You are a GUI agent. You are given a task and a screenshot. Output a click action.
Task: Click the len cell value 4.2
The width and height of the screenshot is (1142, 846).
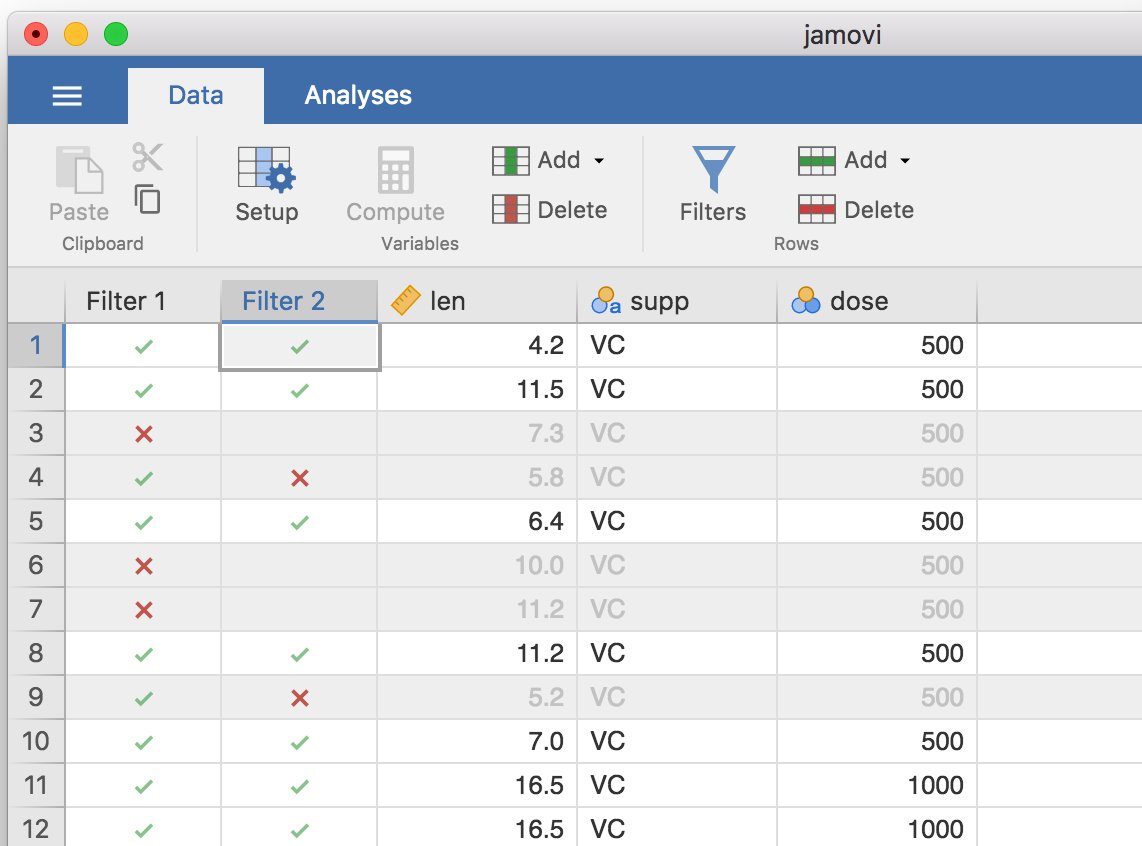546,345
